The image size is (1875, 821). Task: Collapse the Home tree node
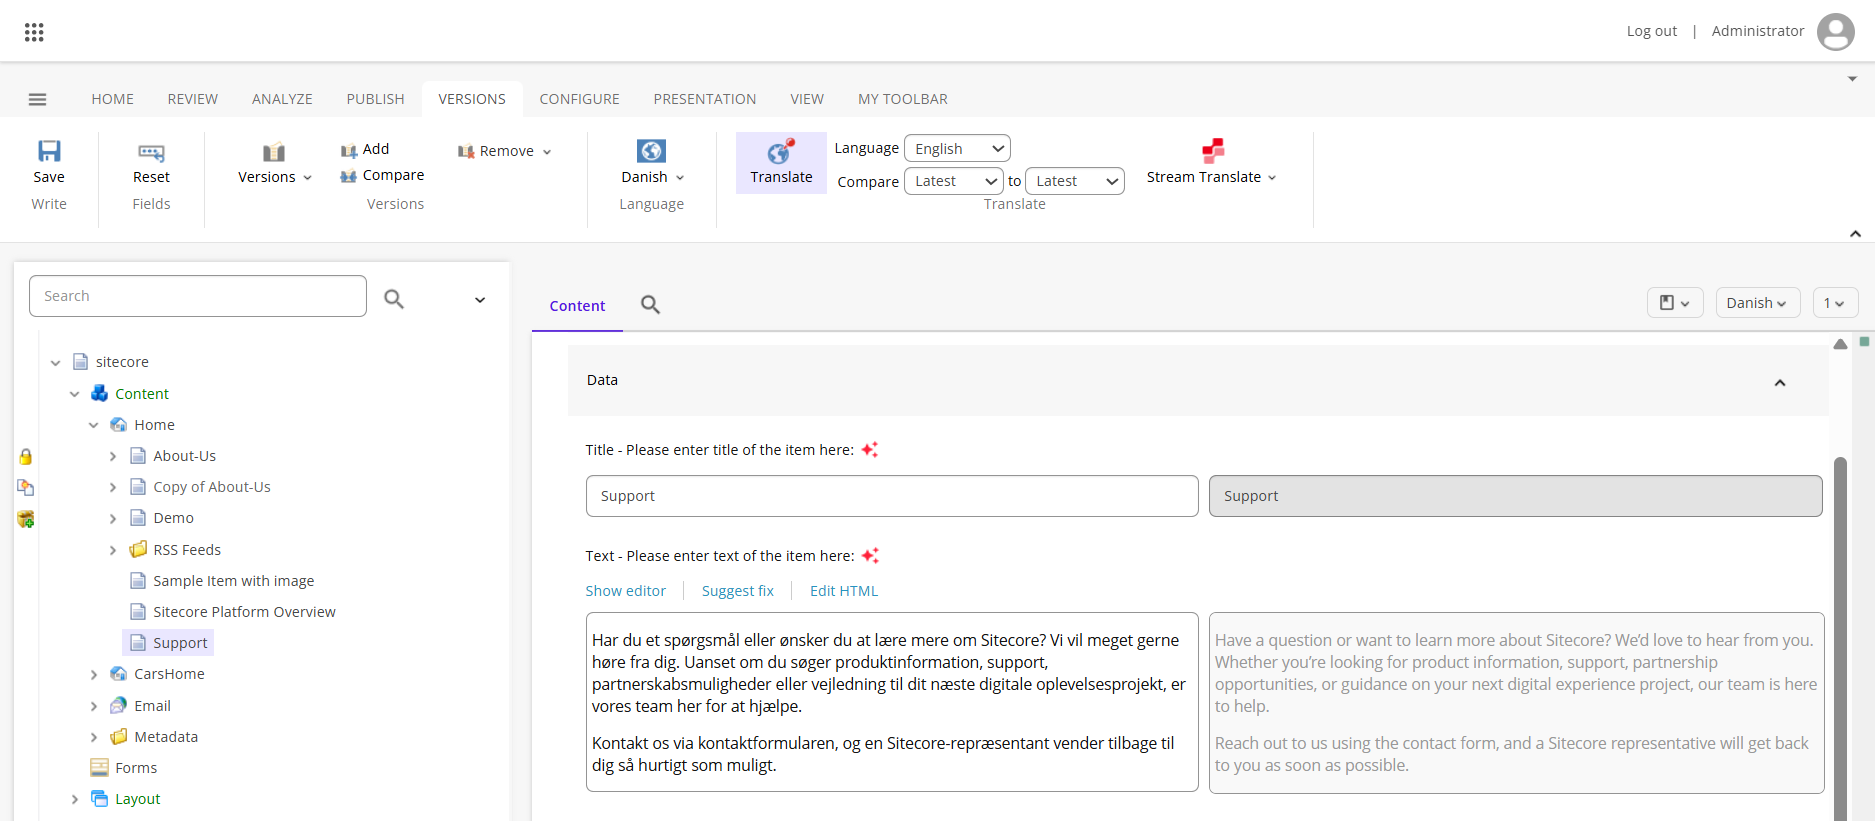(x=94, y=425)
